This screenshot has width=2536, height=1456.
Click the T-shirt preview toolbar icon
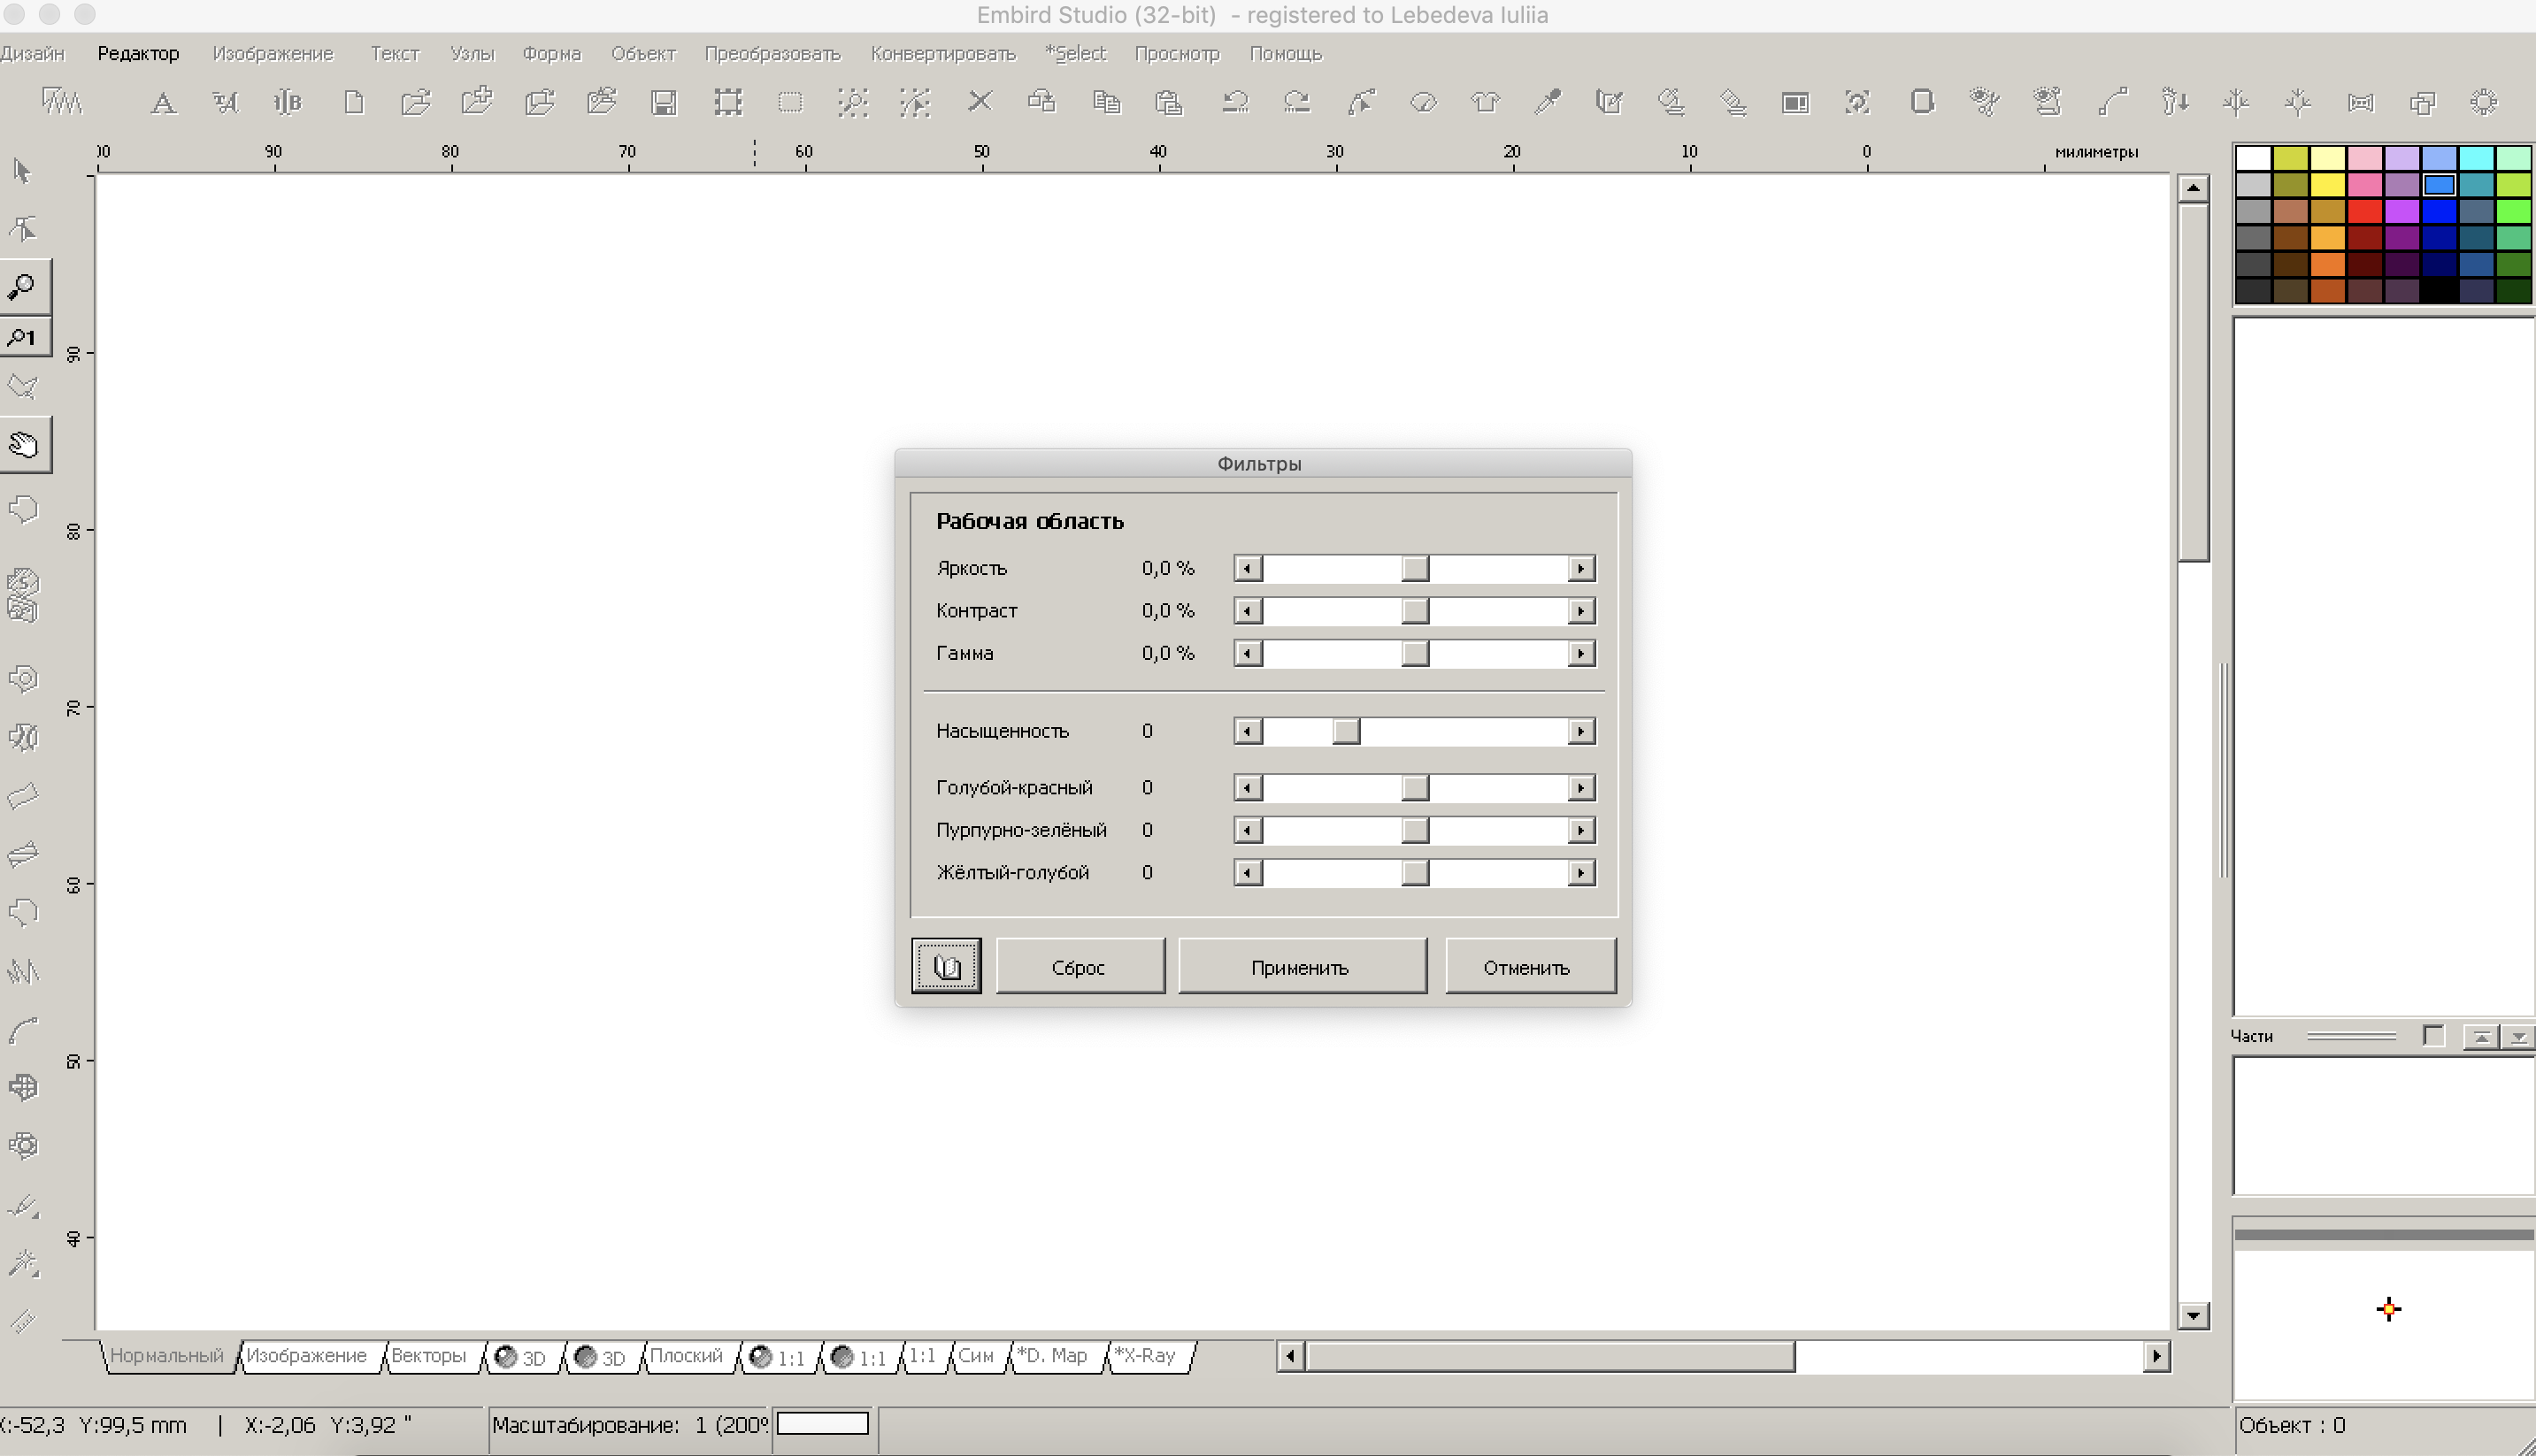tap(1485, 102)
